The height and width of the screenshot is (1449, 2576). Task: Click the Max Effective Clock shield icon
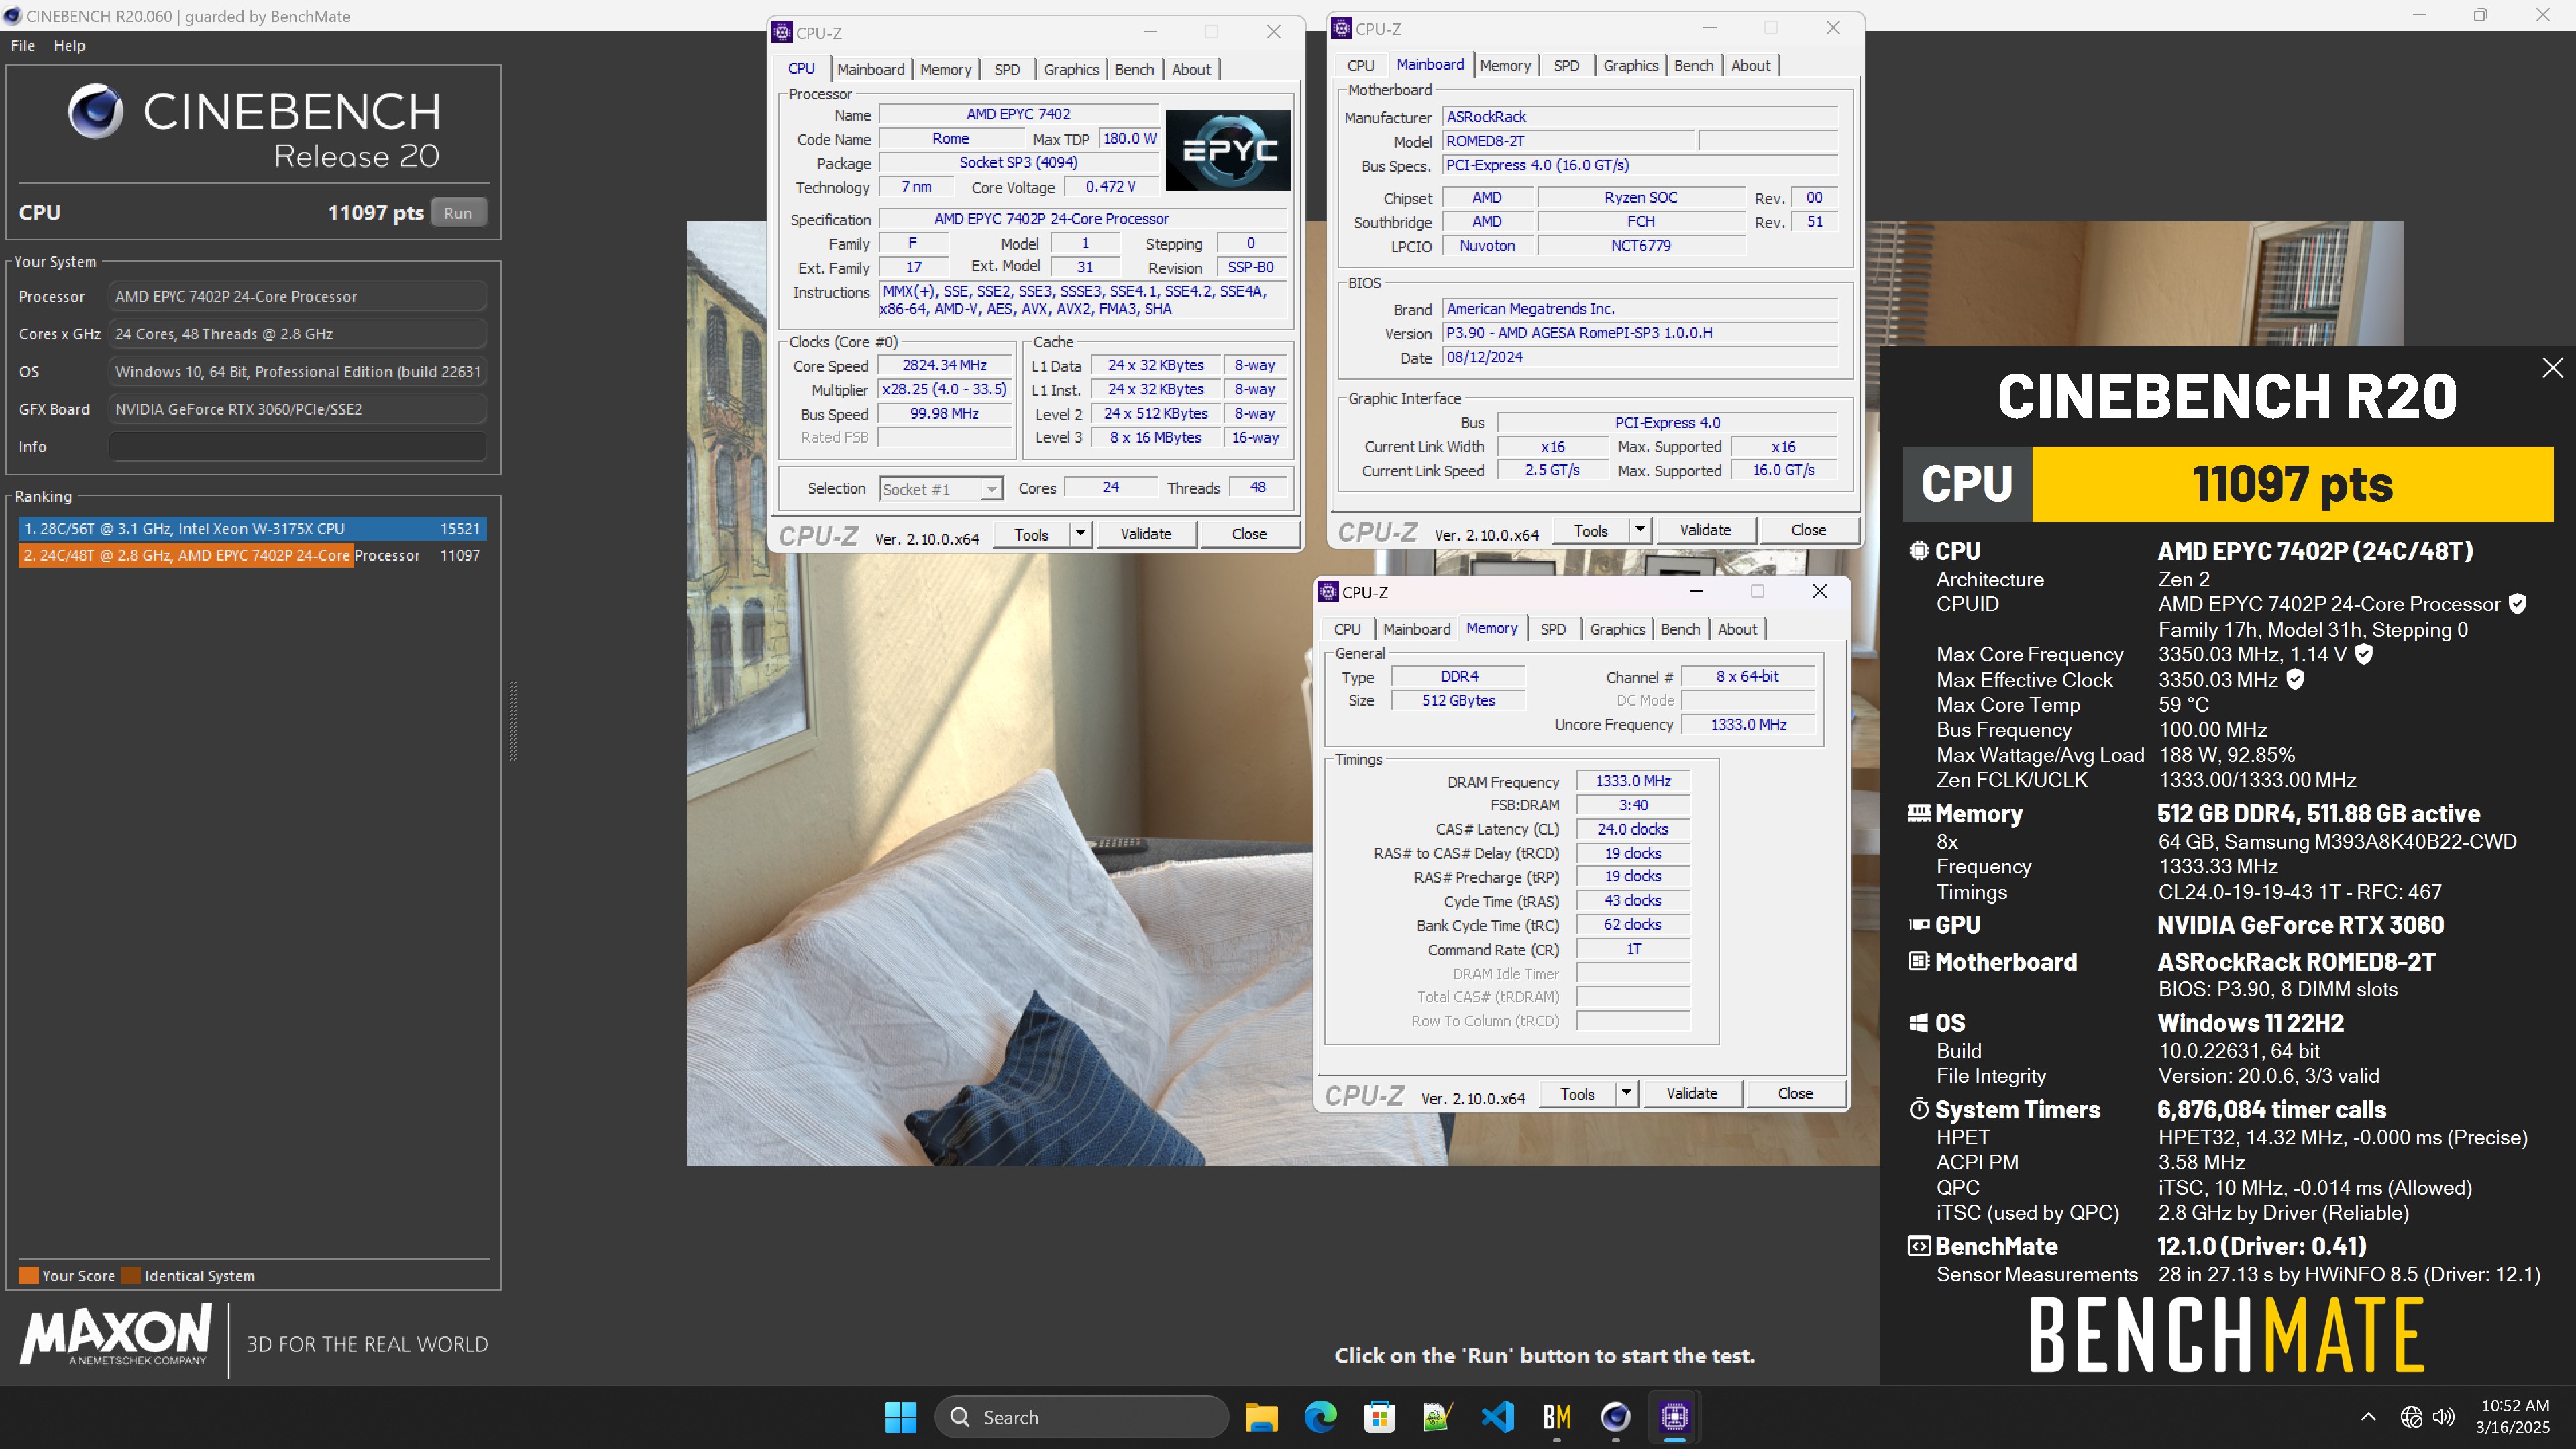click(2296, 679)
